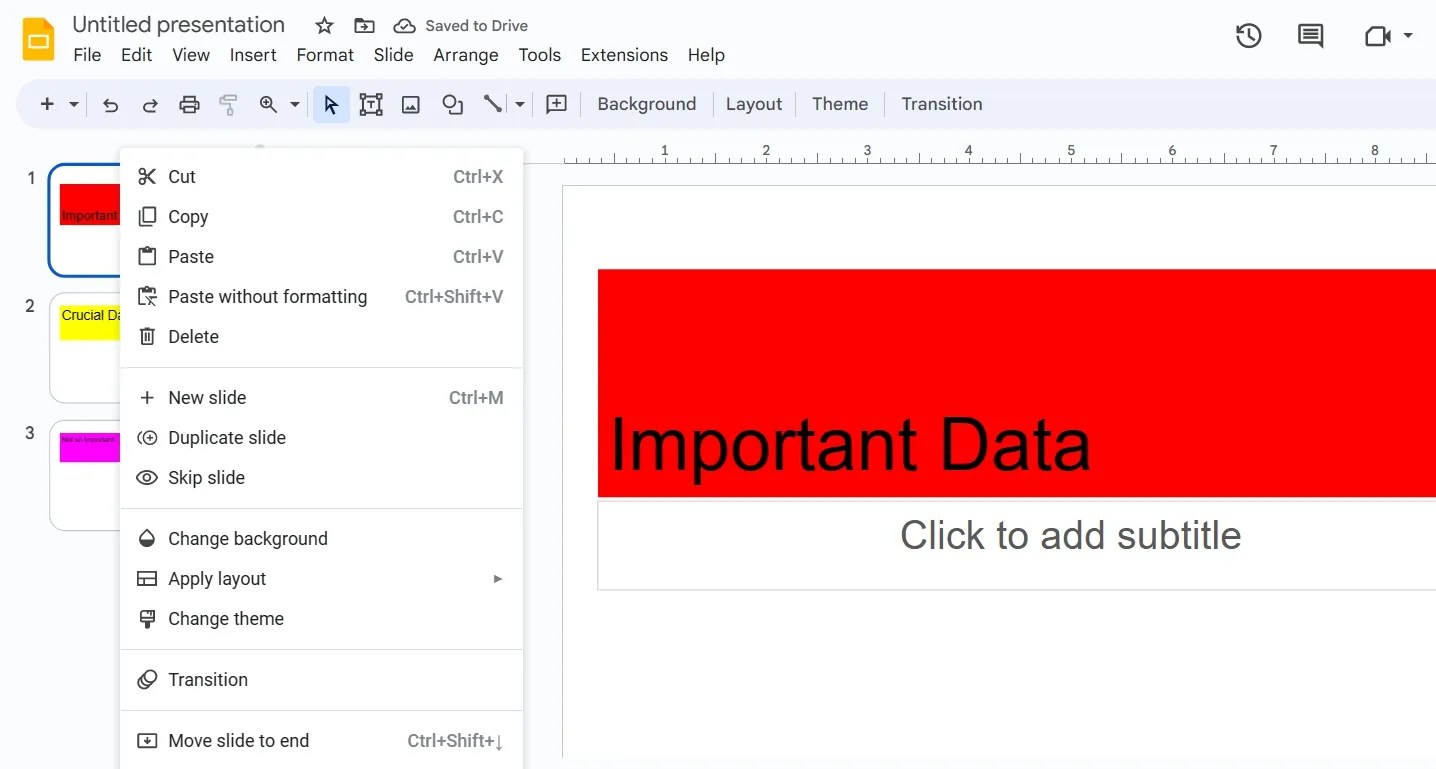The height and width of the screenshot is (769, 1436).
Task: Expand the New slide dropdown arrow
Action: tap(72, 103)
